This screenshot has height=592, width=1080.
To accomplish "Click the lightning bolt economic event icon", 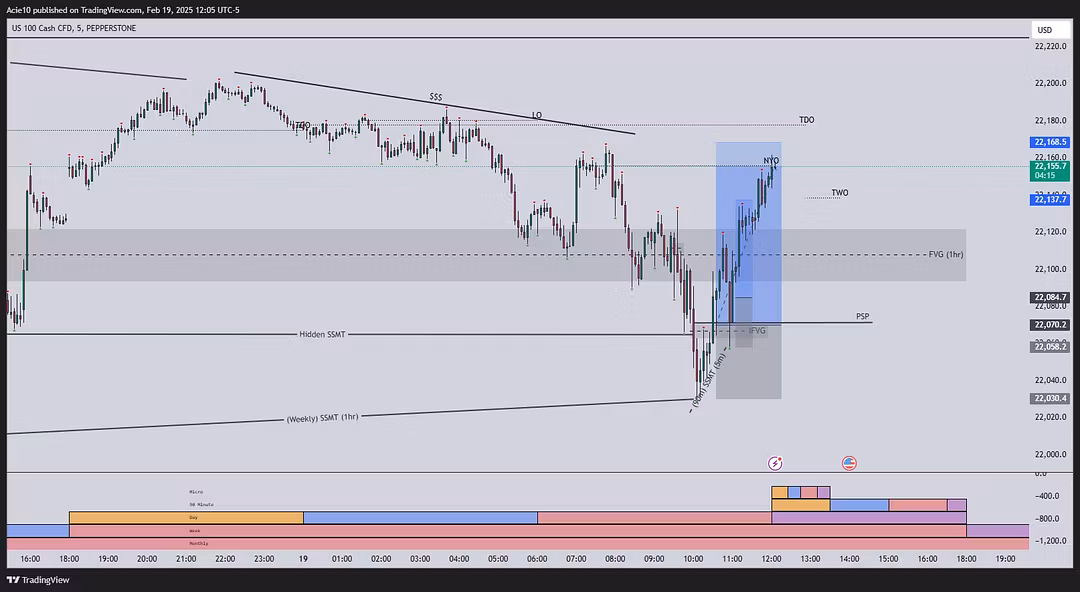I will point(775,463).
